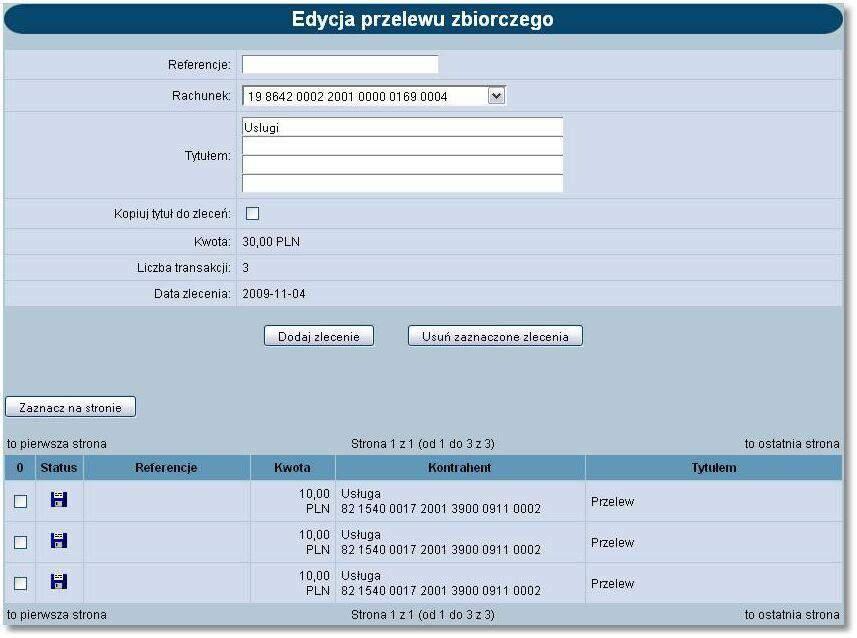Click 'Usługa' contractor in first row
Screen dimensions: 857x638
(x=361, y=494)
